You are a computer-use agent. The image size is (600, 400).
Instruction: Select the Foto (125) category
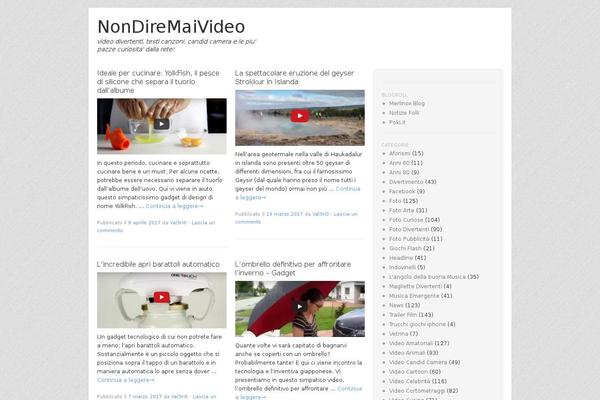tap(395, 201)
